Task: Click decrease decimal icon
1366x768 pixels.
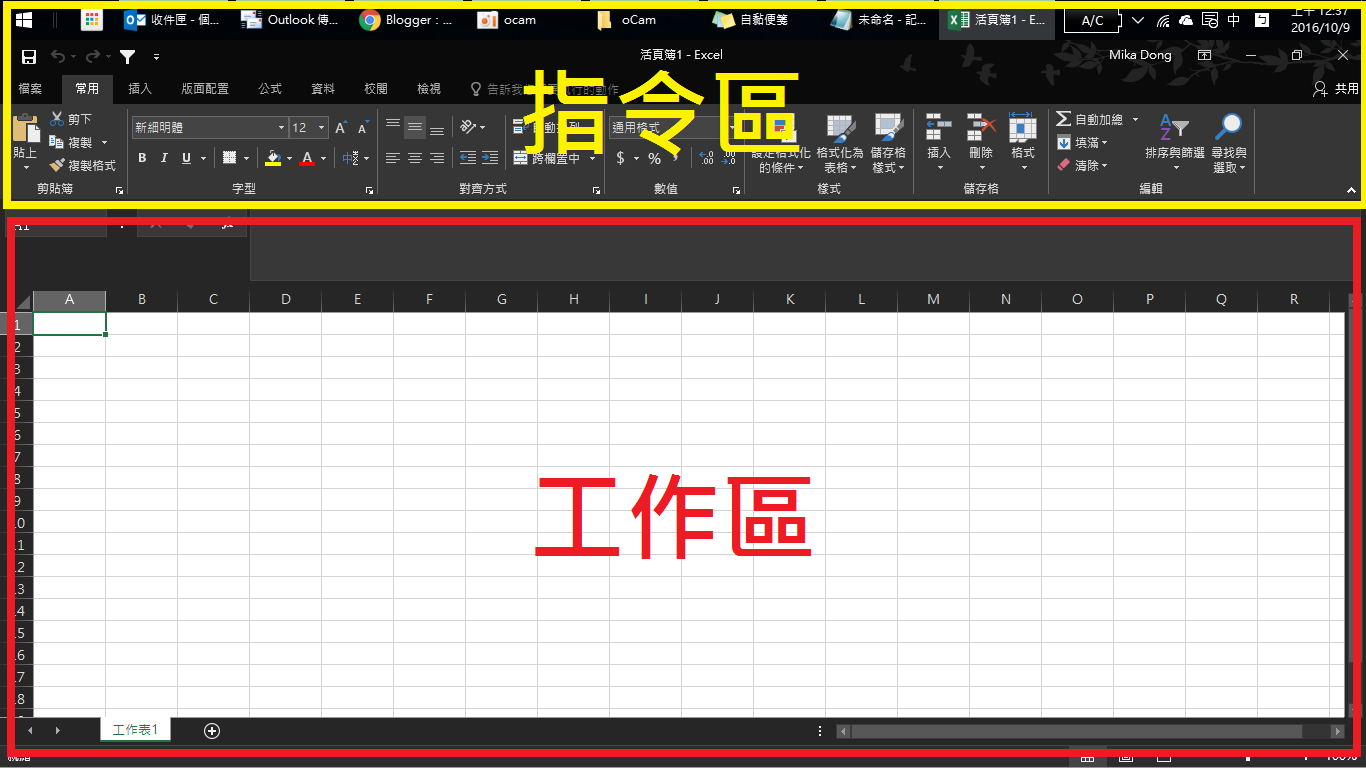Action: [x=730, y=158]
